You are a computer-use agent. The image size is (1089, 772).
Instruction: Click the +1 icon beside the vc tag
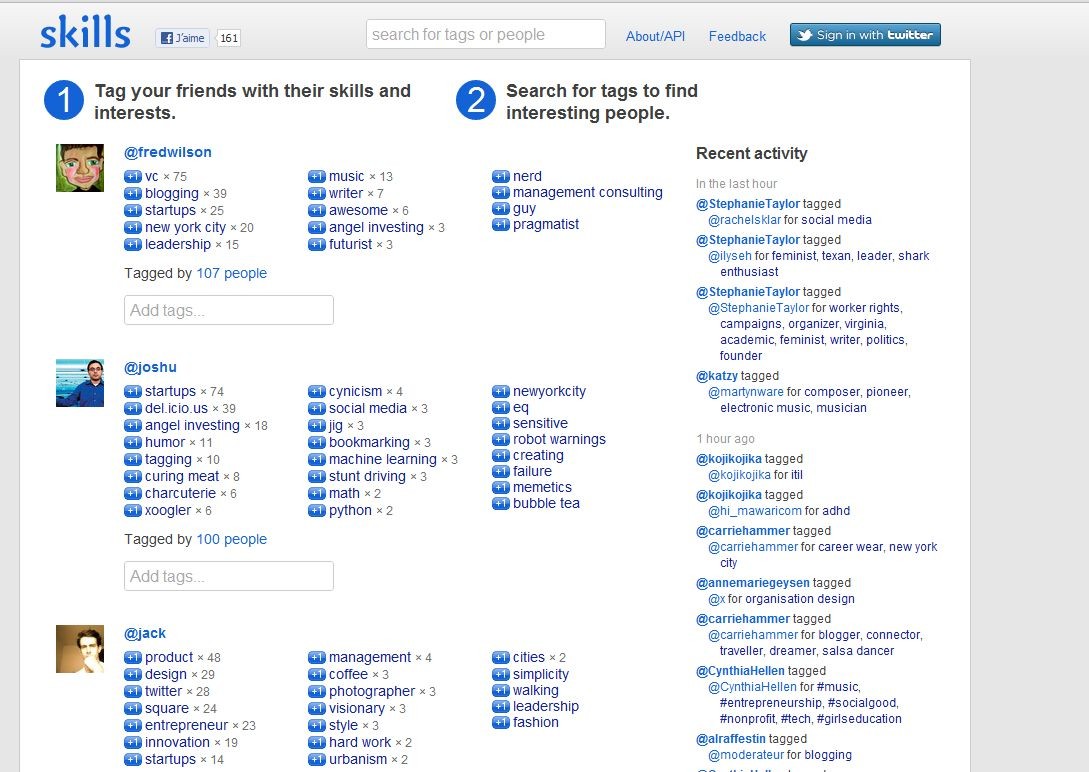point(133,176)
